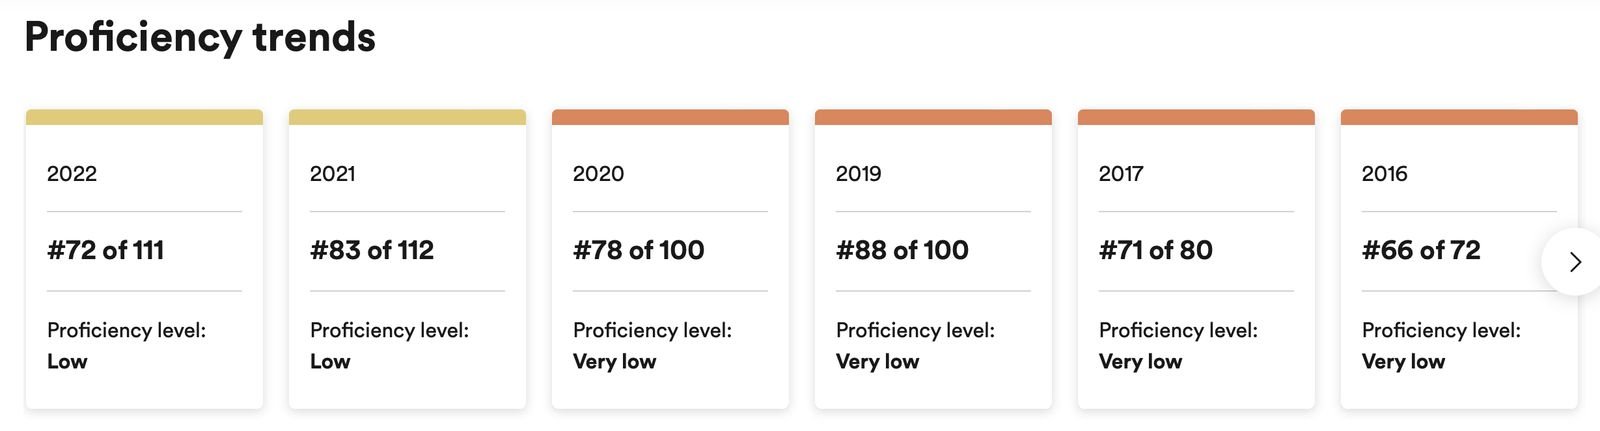Click the #71 of 80 ranking

click(x=1155, y=250)
